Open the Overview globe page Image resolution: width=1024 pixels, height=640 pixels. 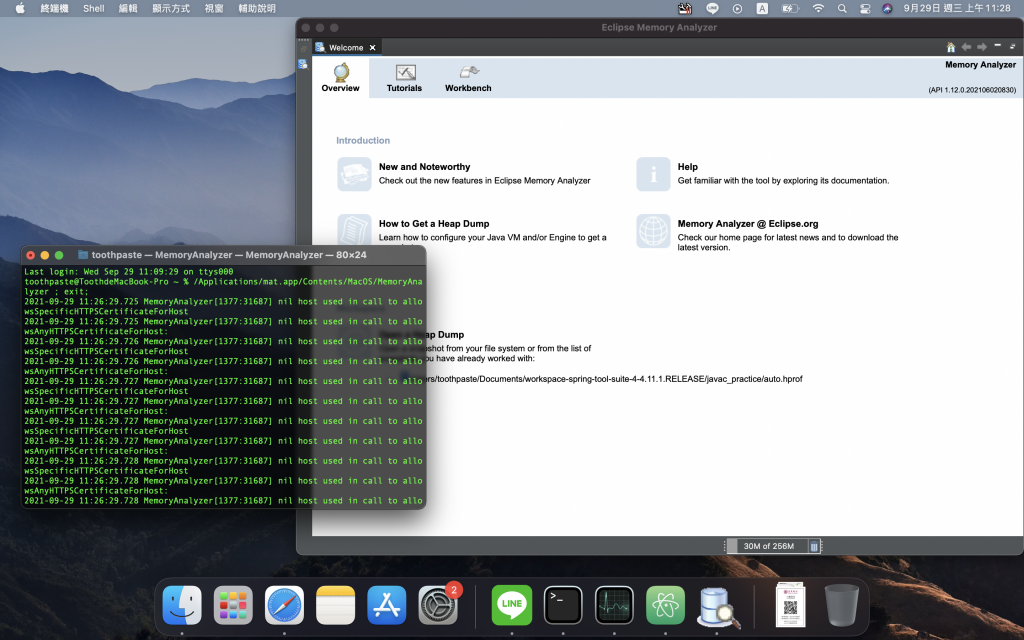(340, 78)
